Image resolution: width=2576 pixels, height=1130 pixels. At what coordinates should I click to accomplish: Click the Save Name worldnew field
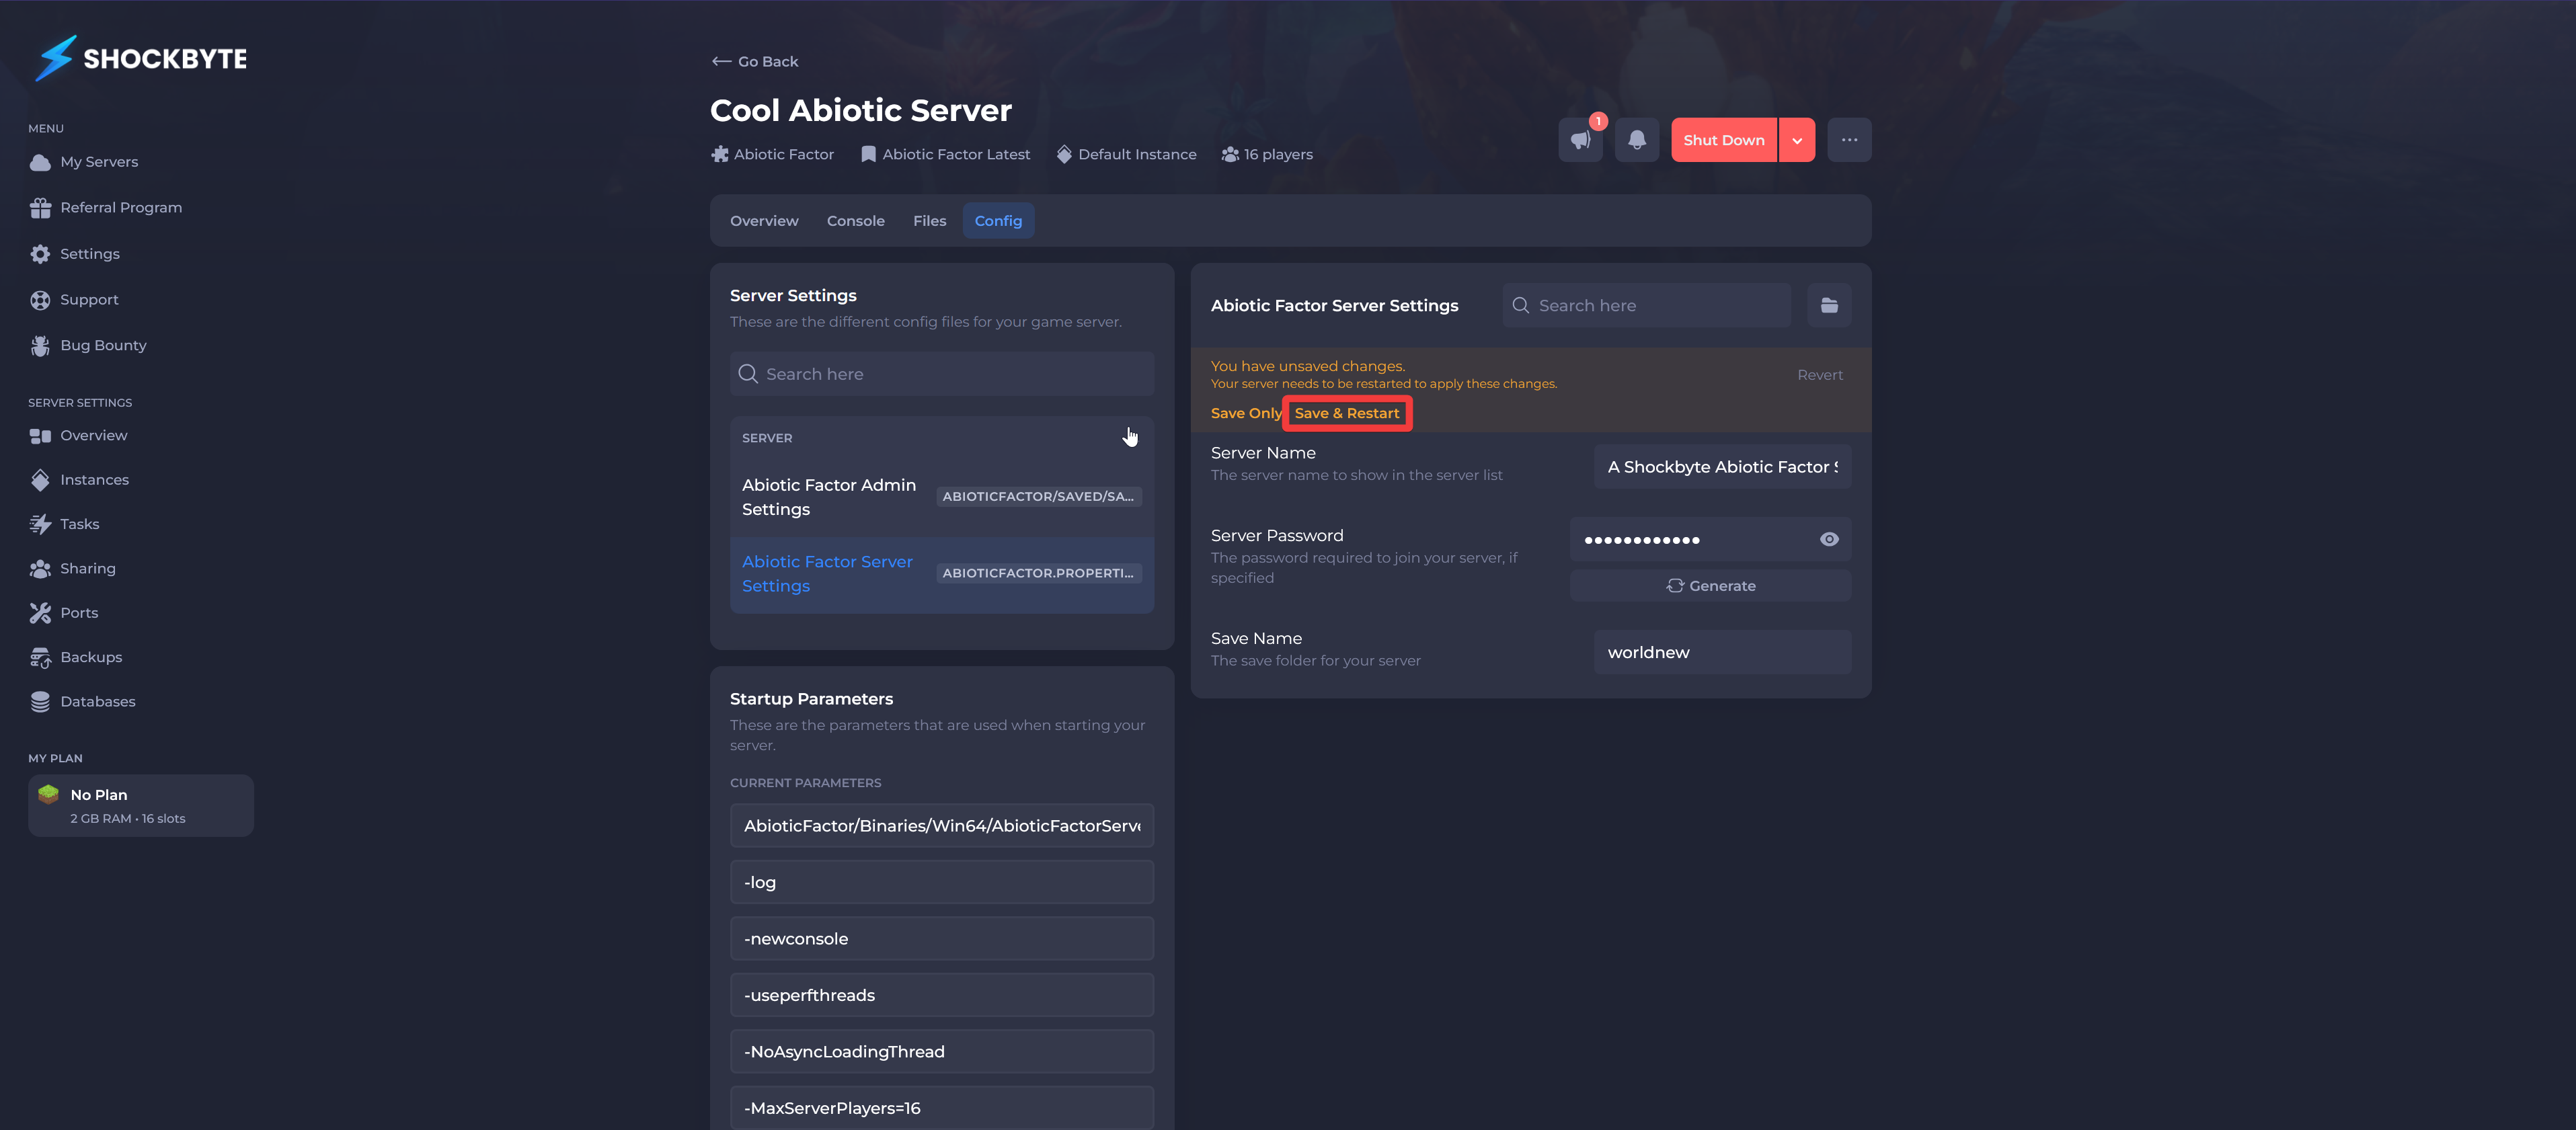pos(1722,652)
